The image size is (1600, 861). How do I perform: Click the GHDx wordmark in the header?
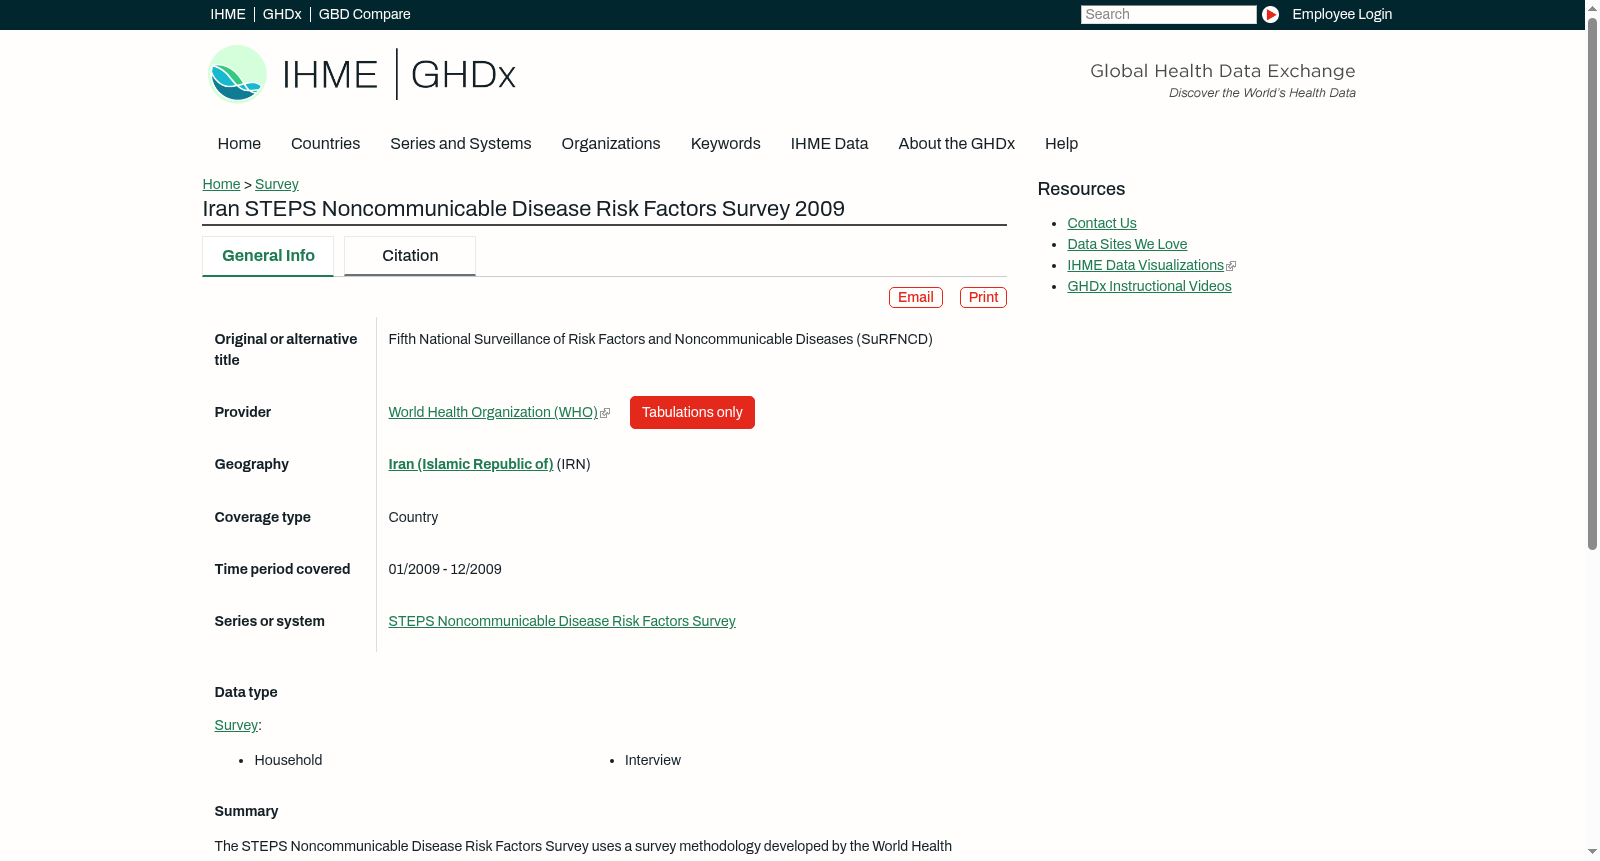[463, 75]
